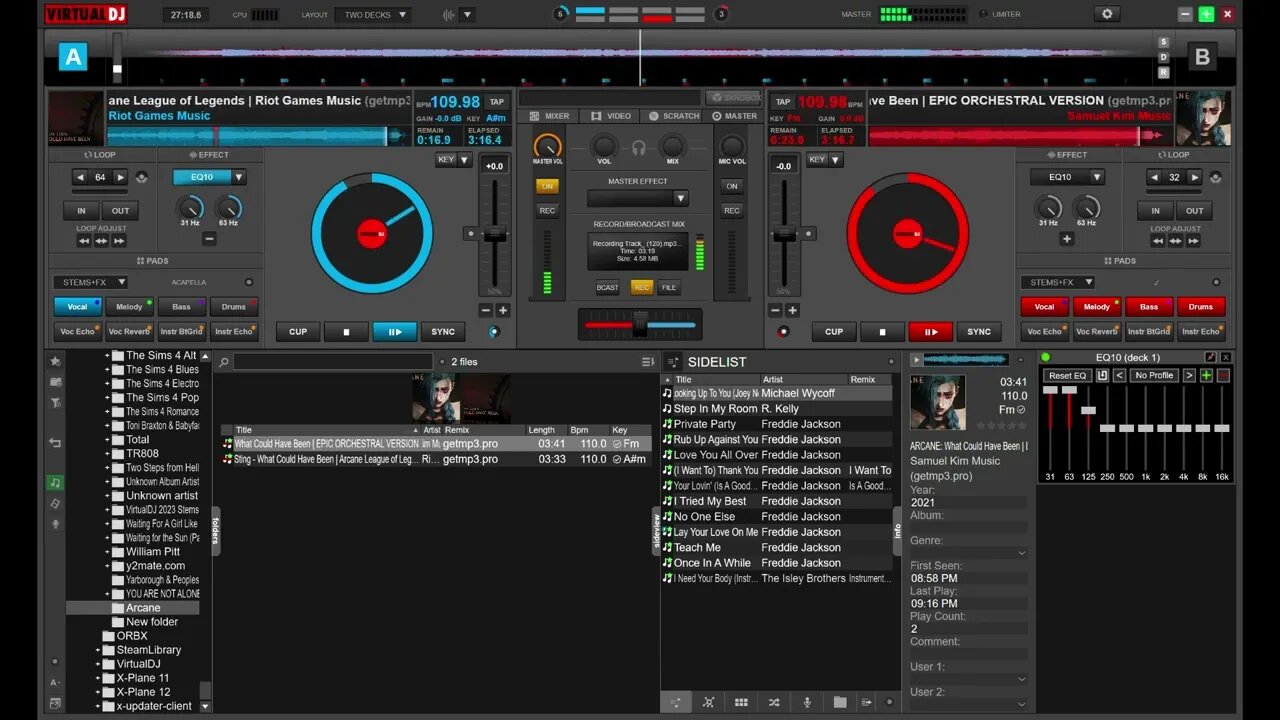This screenshot has width=1280, height=720.
Task: Open deck A effect dropdown arrow
Action: tap(239, 177)
